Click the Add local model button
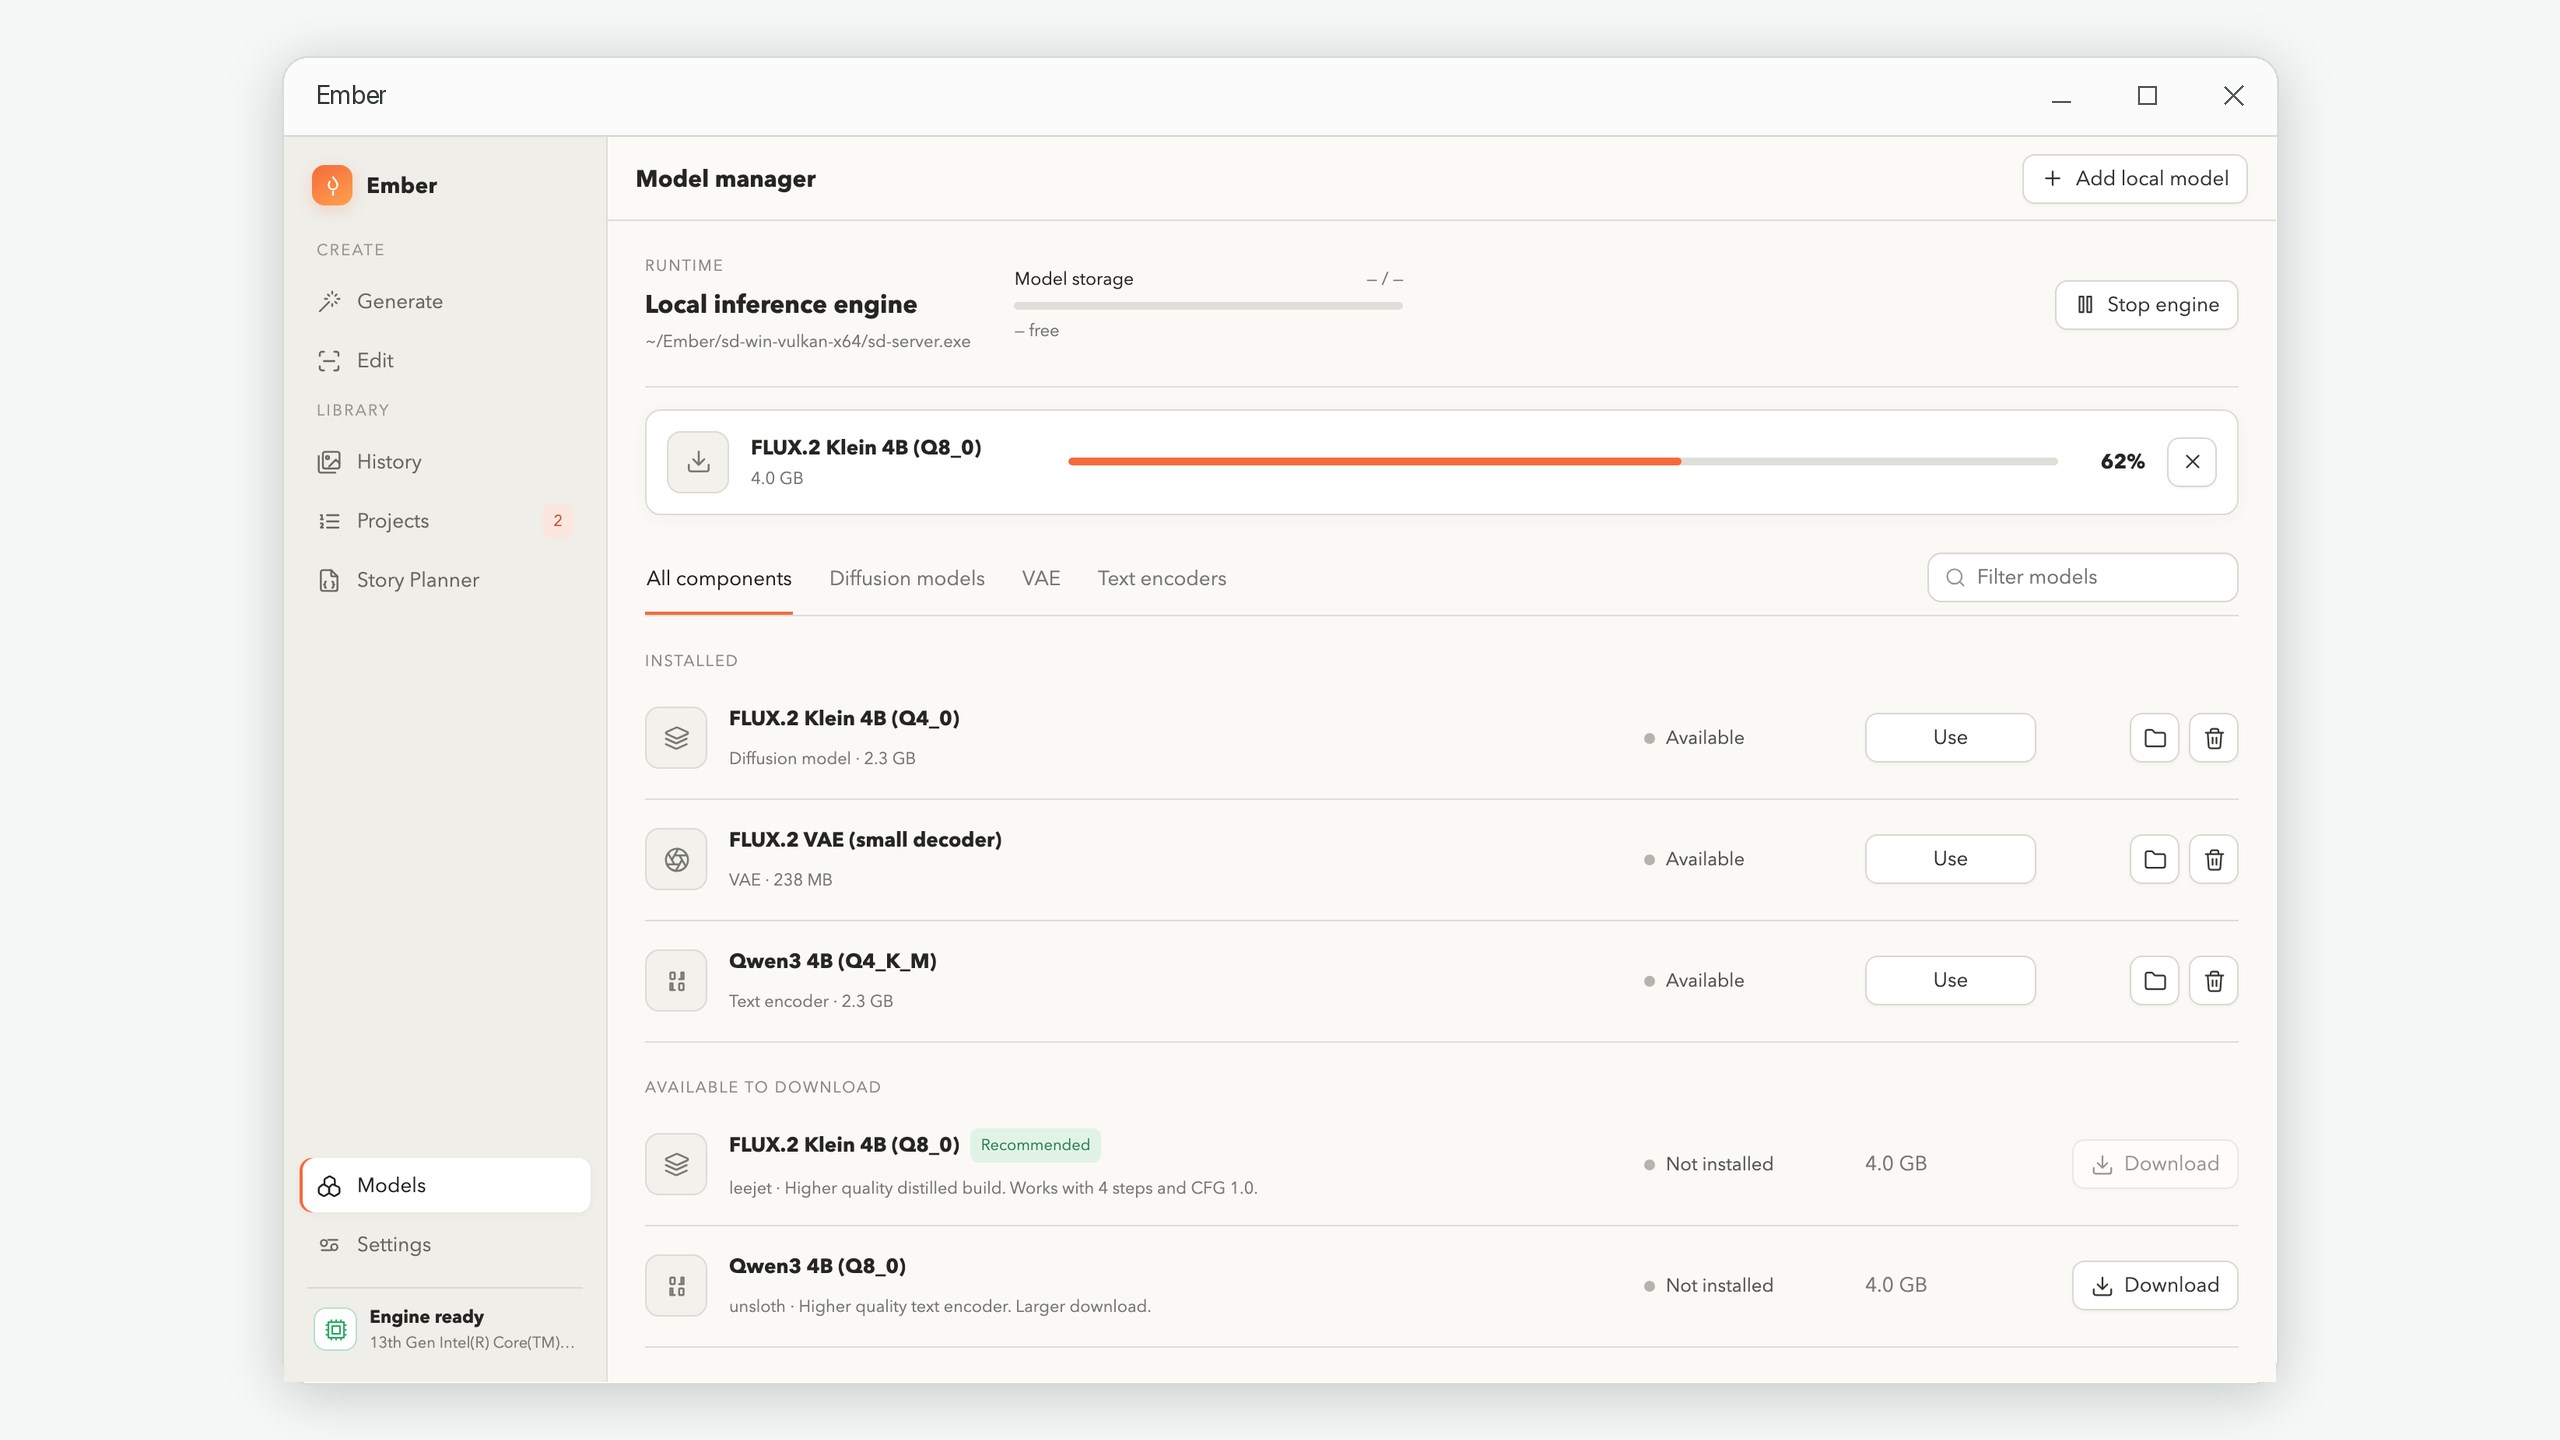 [2135, 179]
